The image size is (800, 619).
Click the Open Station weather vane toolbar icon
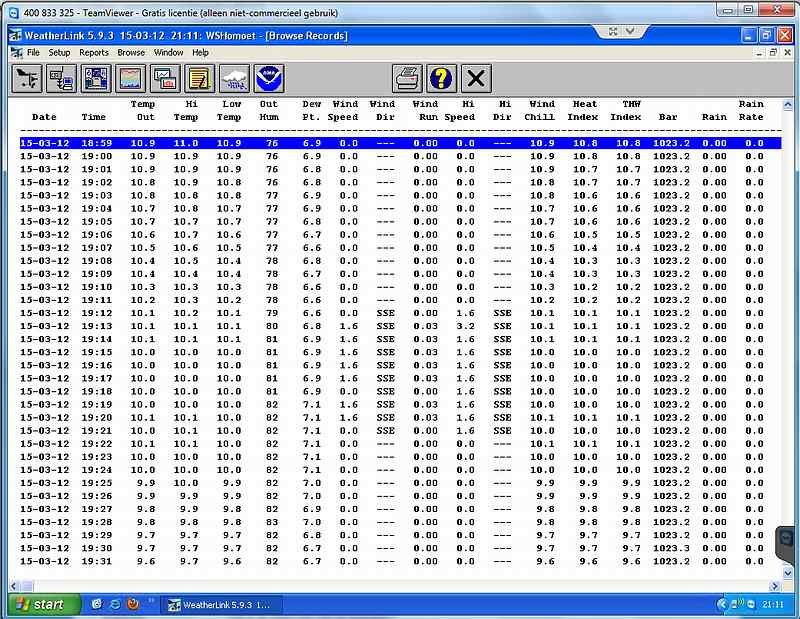[27, 79]
